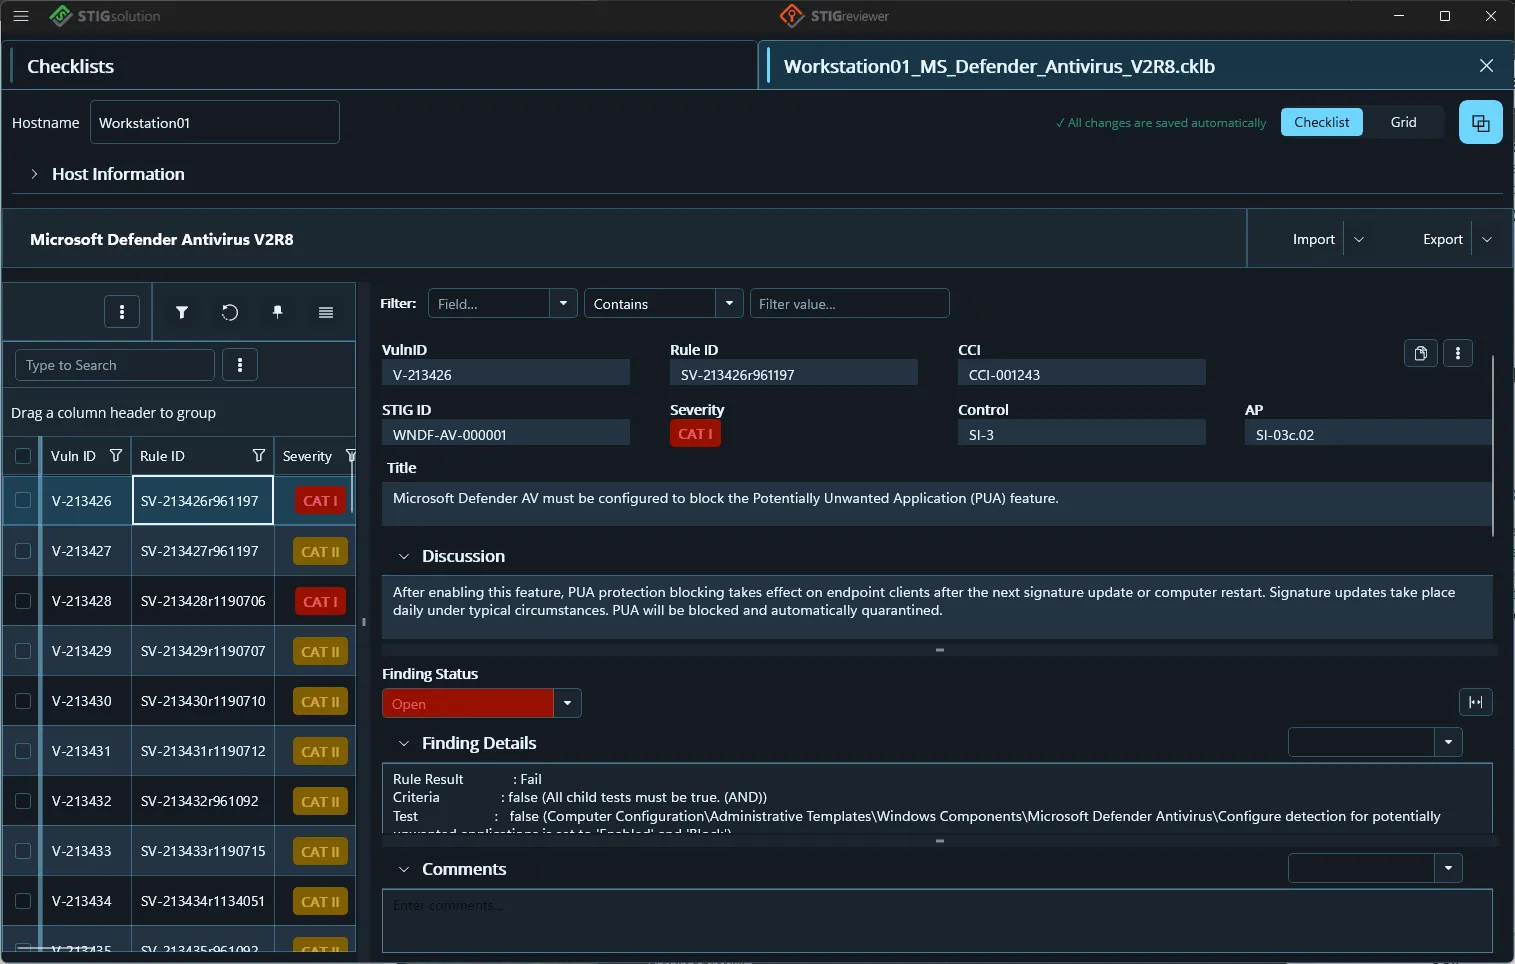Check the V-213433 row checkbox
1515x964 pixels.
(23, 851)
